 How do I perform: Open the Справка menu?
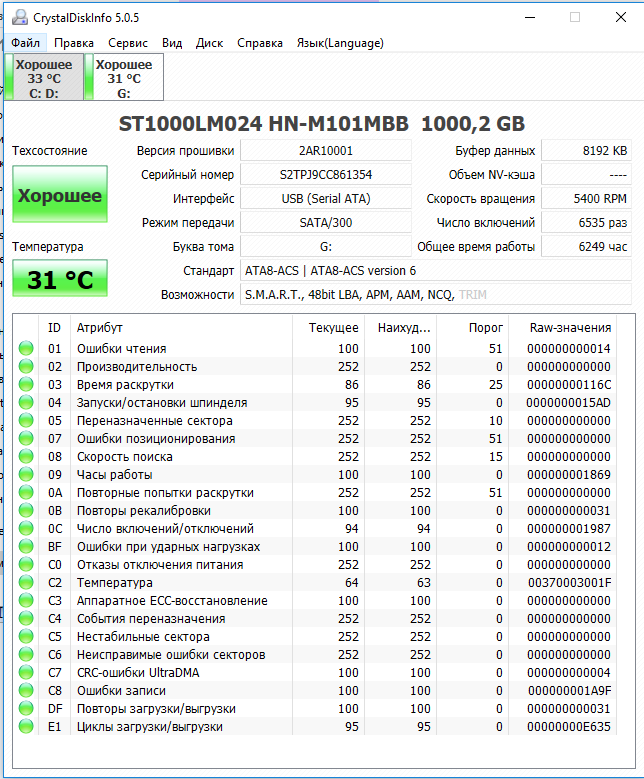coord(260,43)
